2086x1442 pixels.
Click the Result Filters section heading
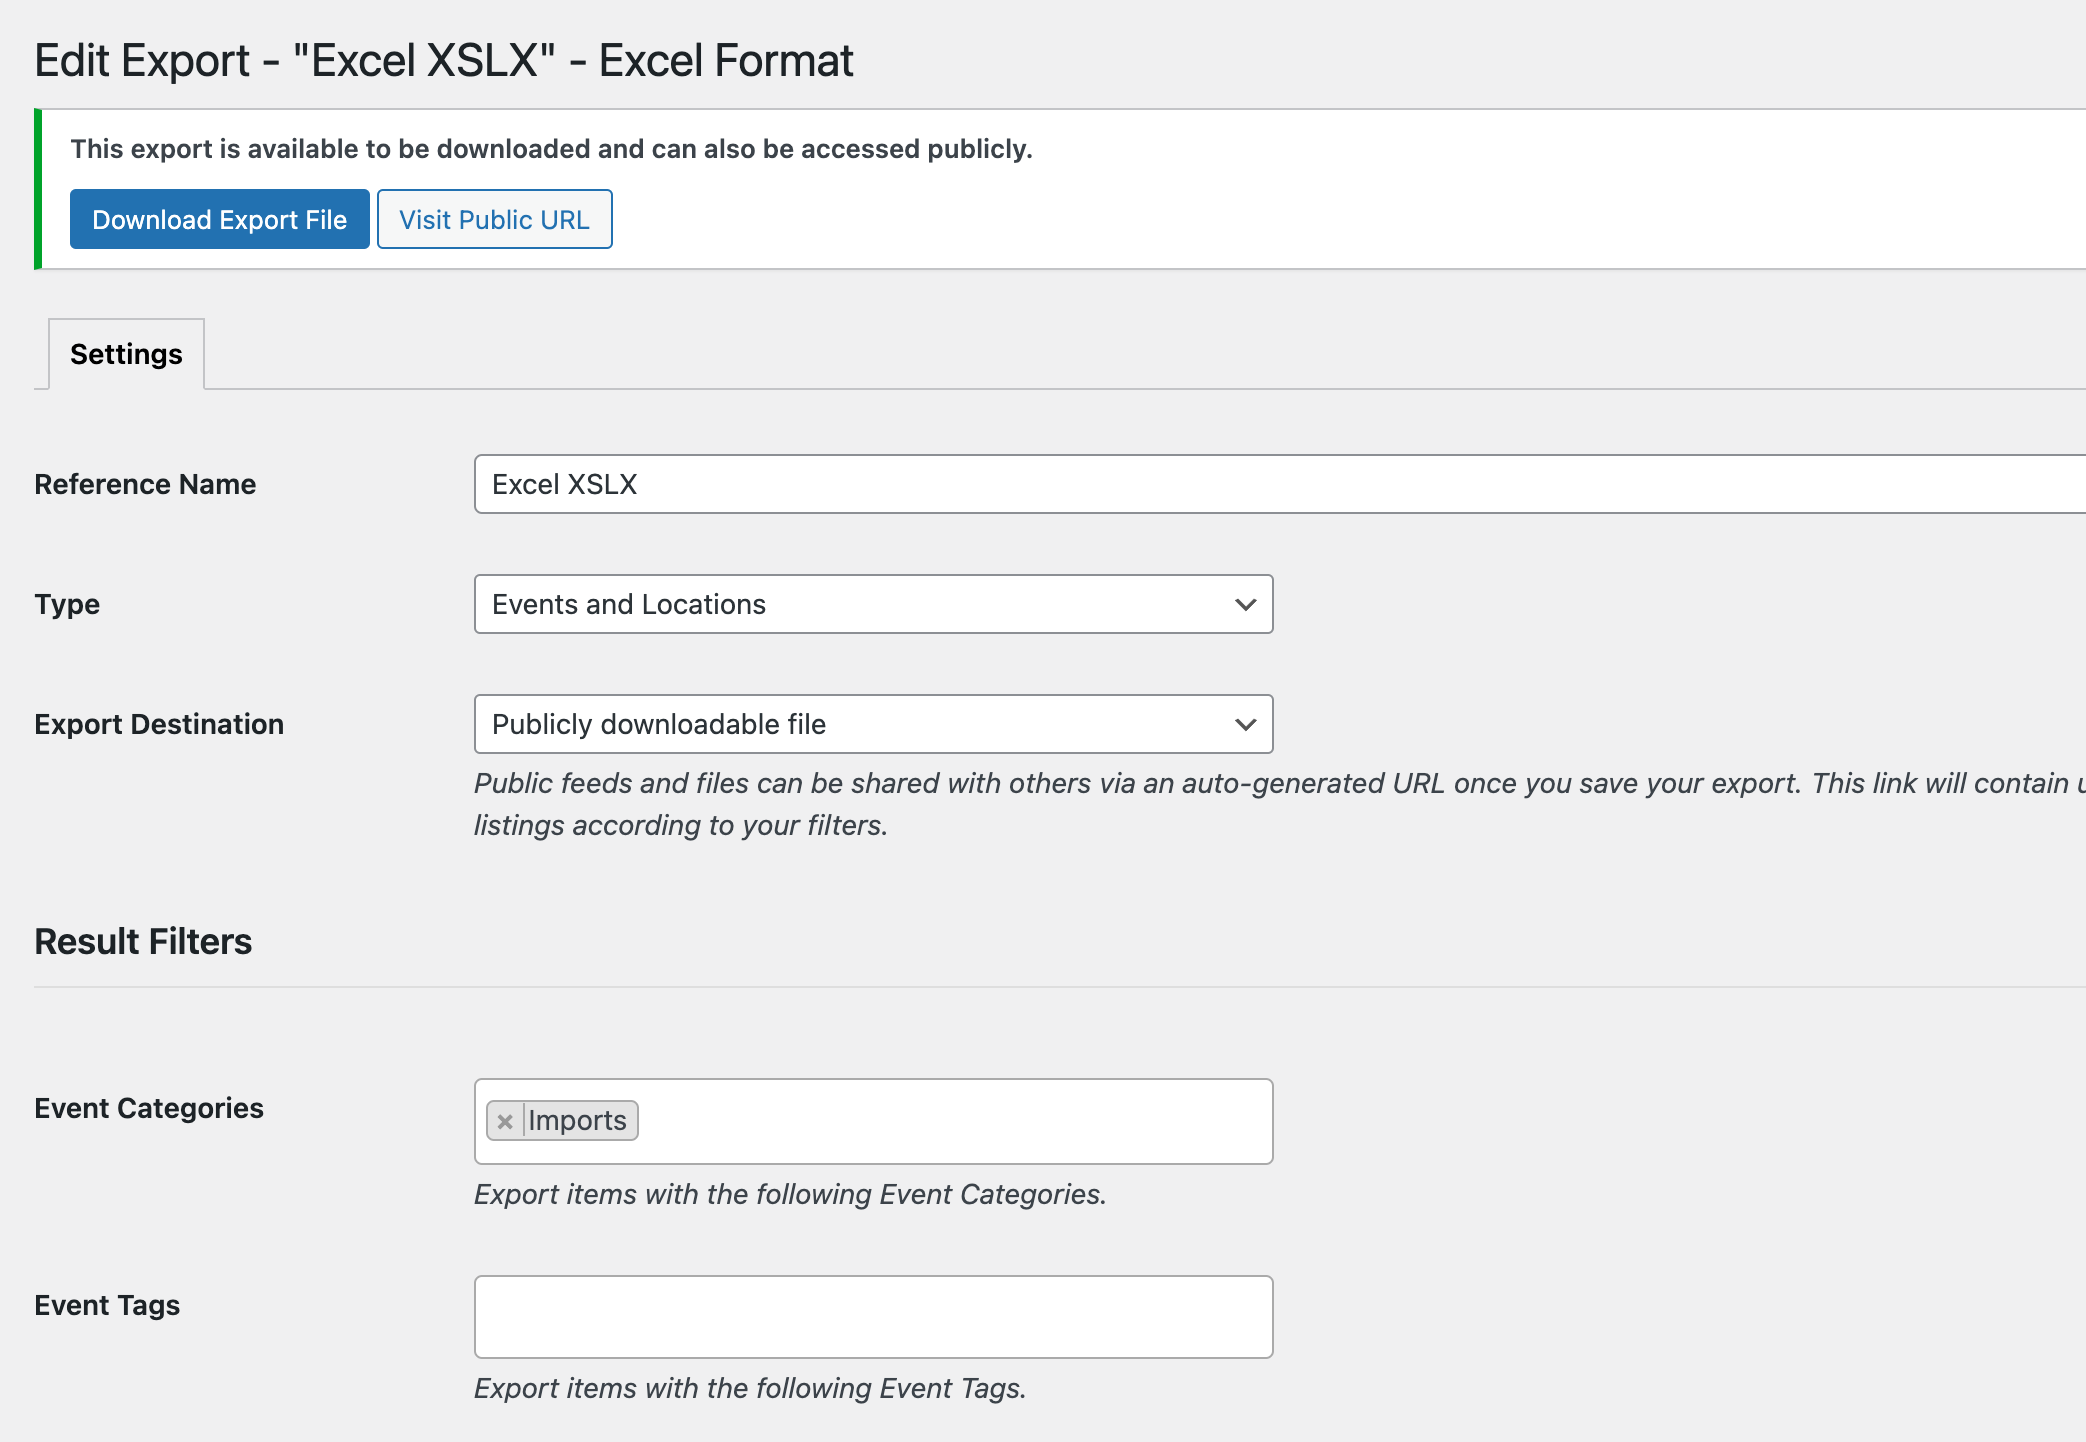(143, 941)
